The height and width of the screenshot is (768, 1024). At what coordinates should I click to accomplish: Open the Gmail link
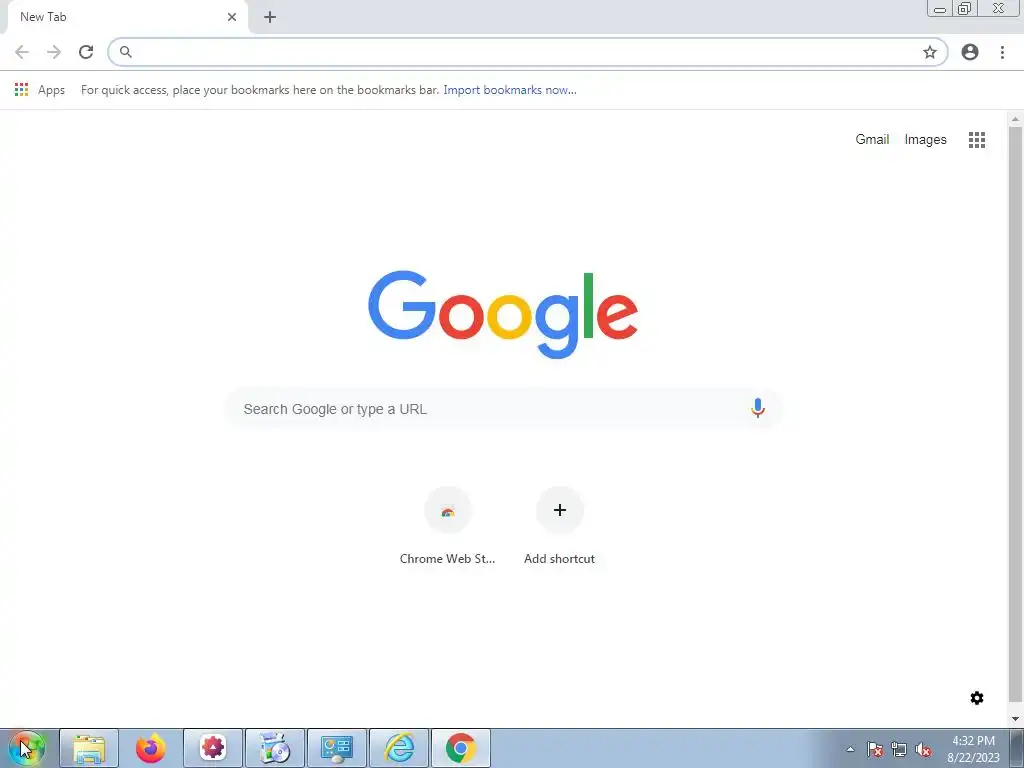(872, 139)
